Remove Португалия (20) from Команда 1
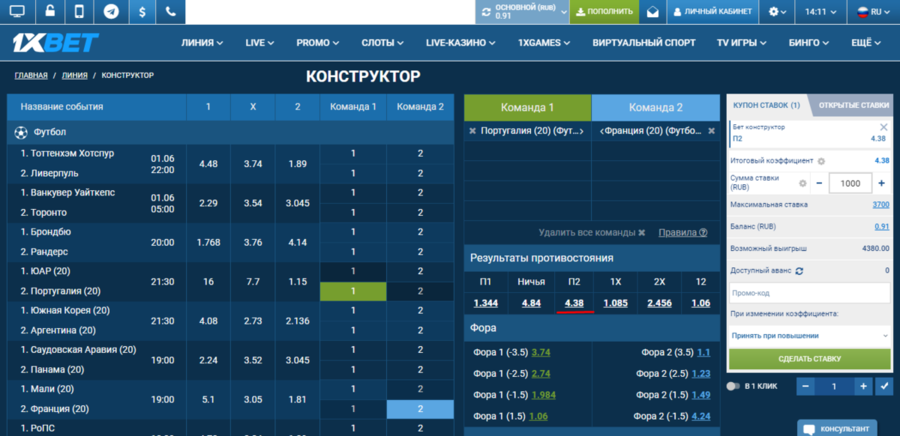Viewport: 900px width, 436px height. (x=472, y=131)
